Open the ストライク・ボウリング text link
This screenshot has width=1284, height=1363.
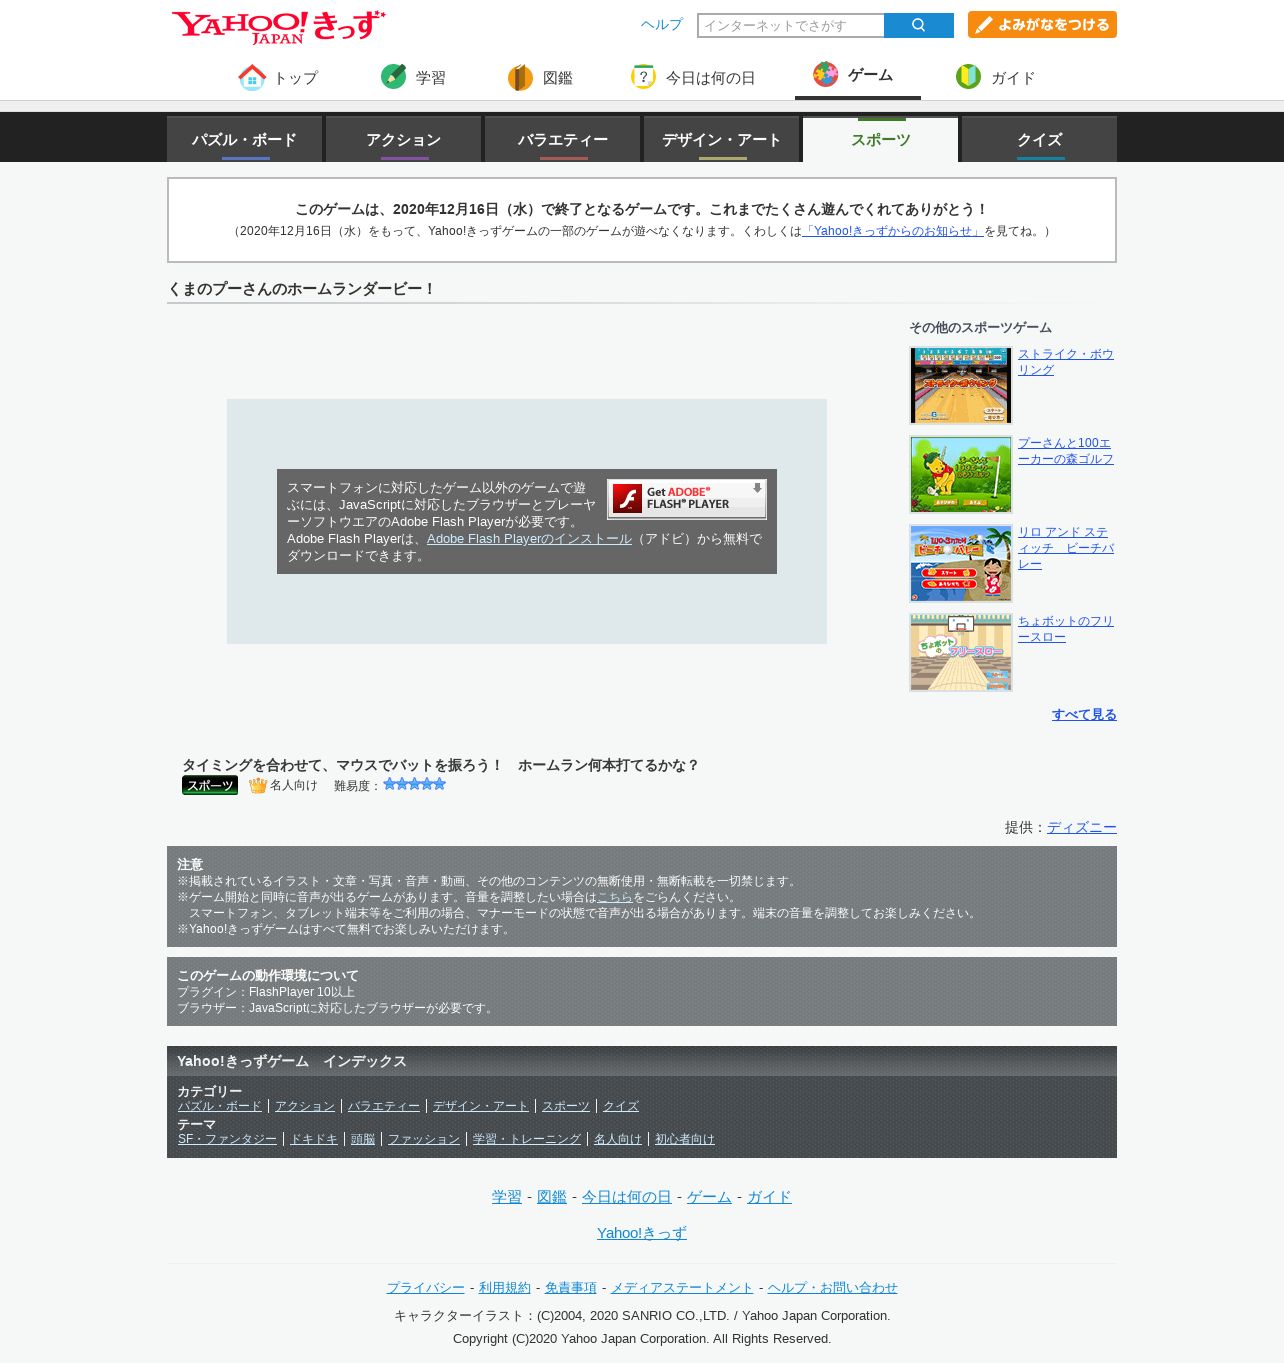click(1066, 362)
